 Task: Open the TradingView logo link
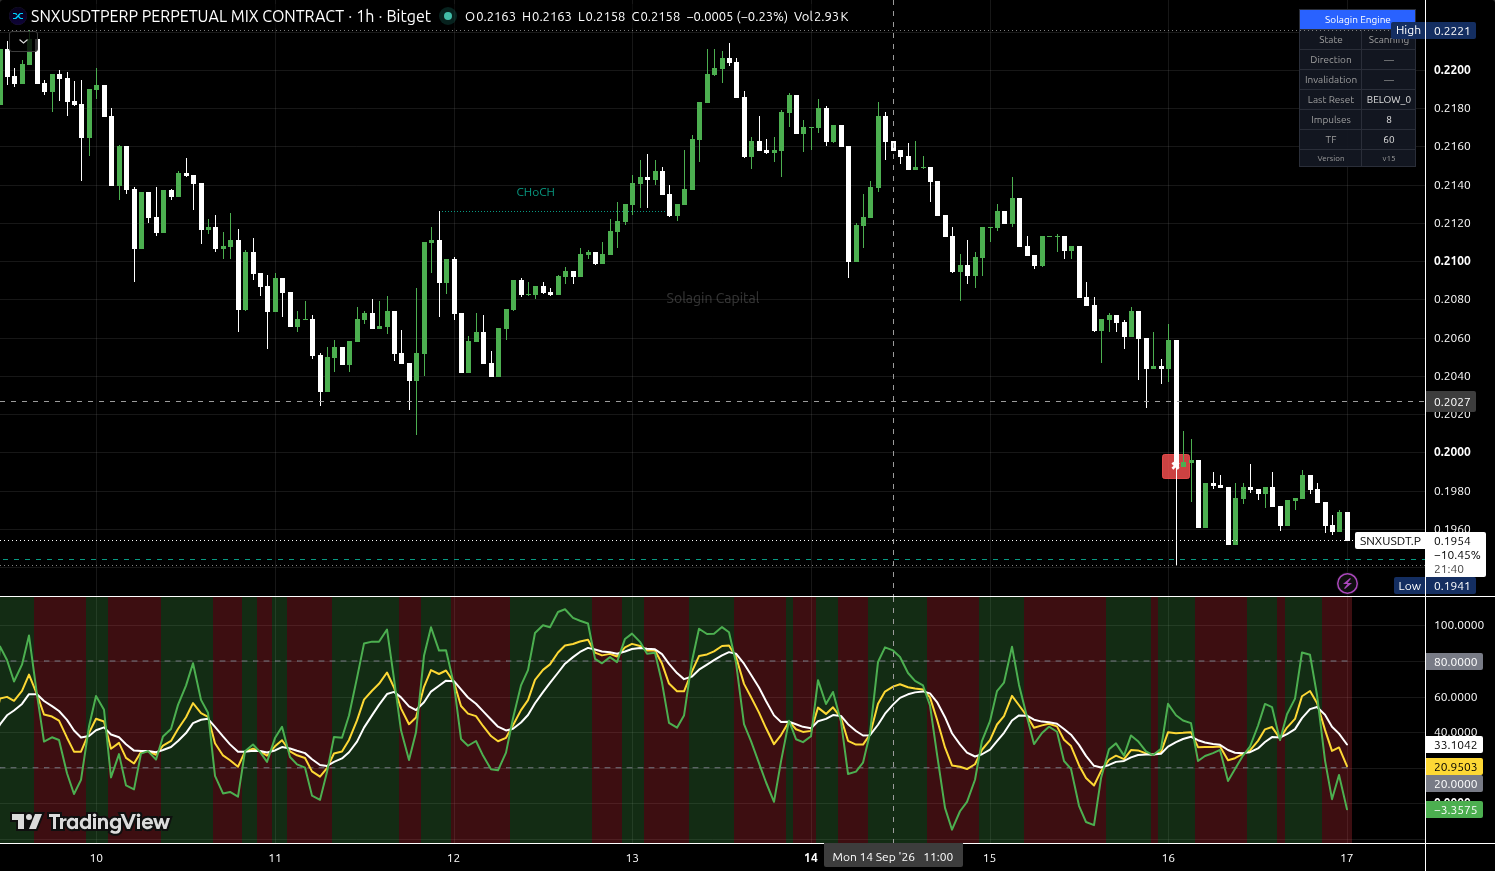91,822
